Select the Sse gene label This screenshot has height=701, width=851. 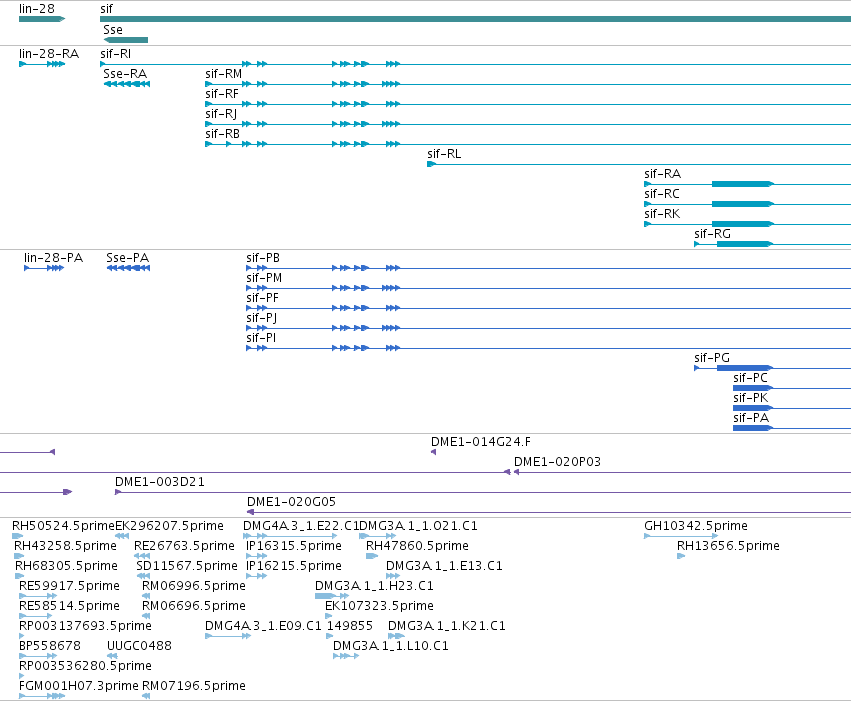pyautogui.click(x=113, y=30)
